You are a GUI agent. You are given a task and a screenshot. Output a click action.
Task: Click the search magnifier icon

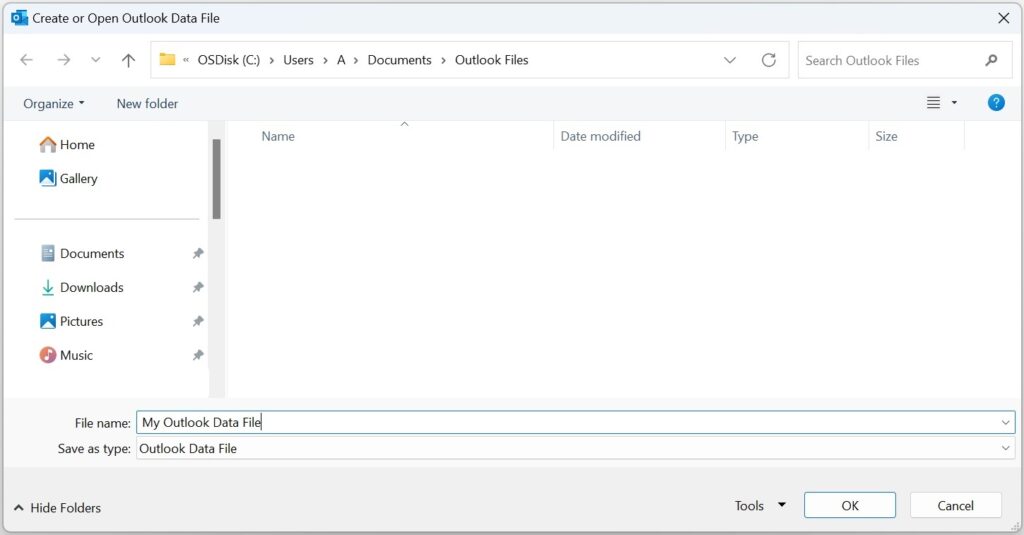[991, 60]
